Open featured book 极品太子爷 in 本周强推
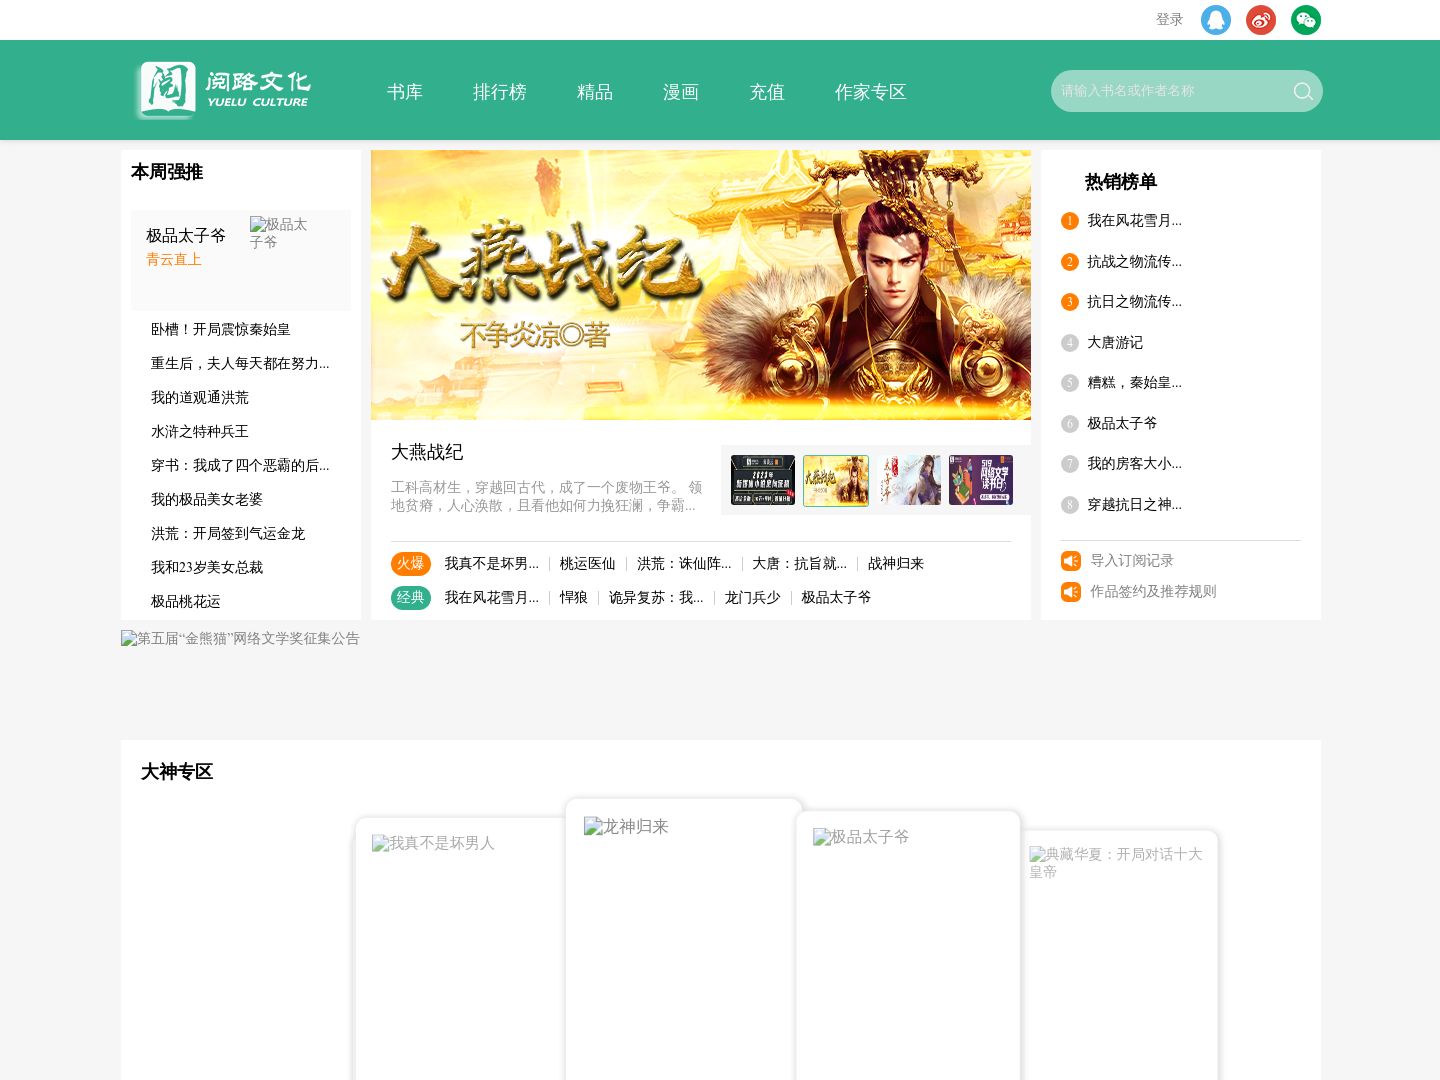This screenshot has height=1080, width=1440. tap(186, 235)
